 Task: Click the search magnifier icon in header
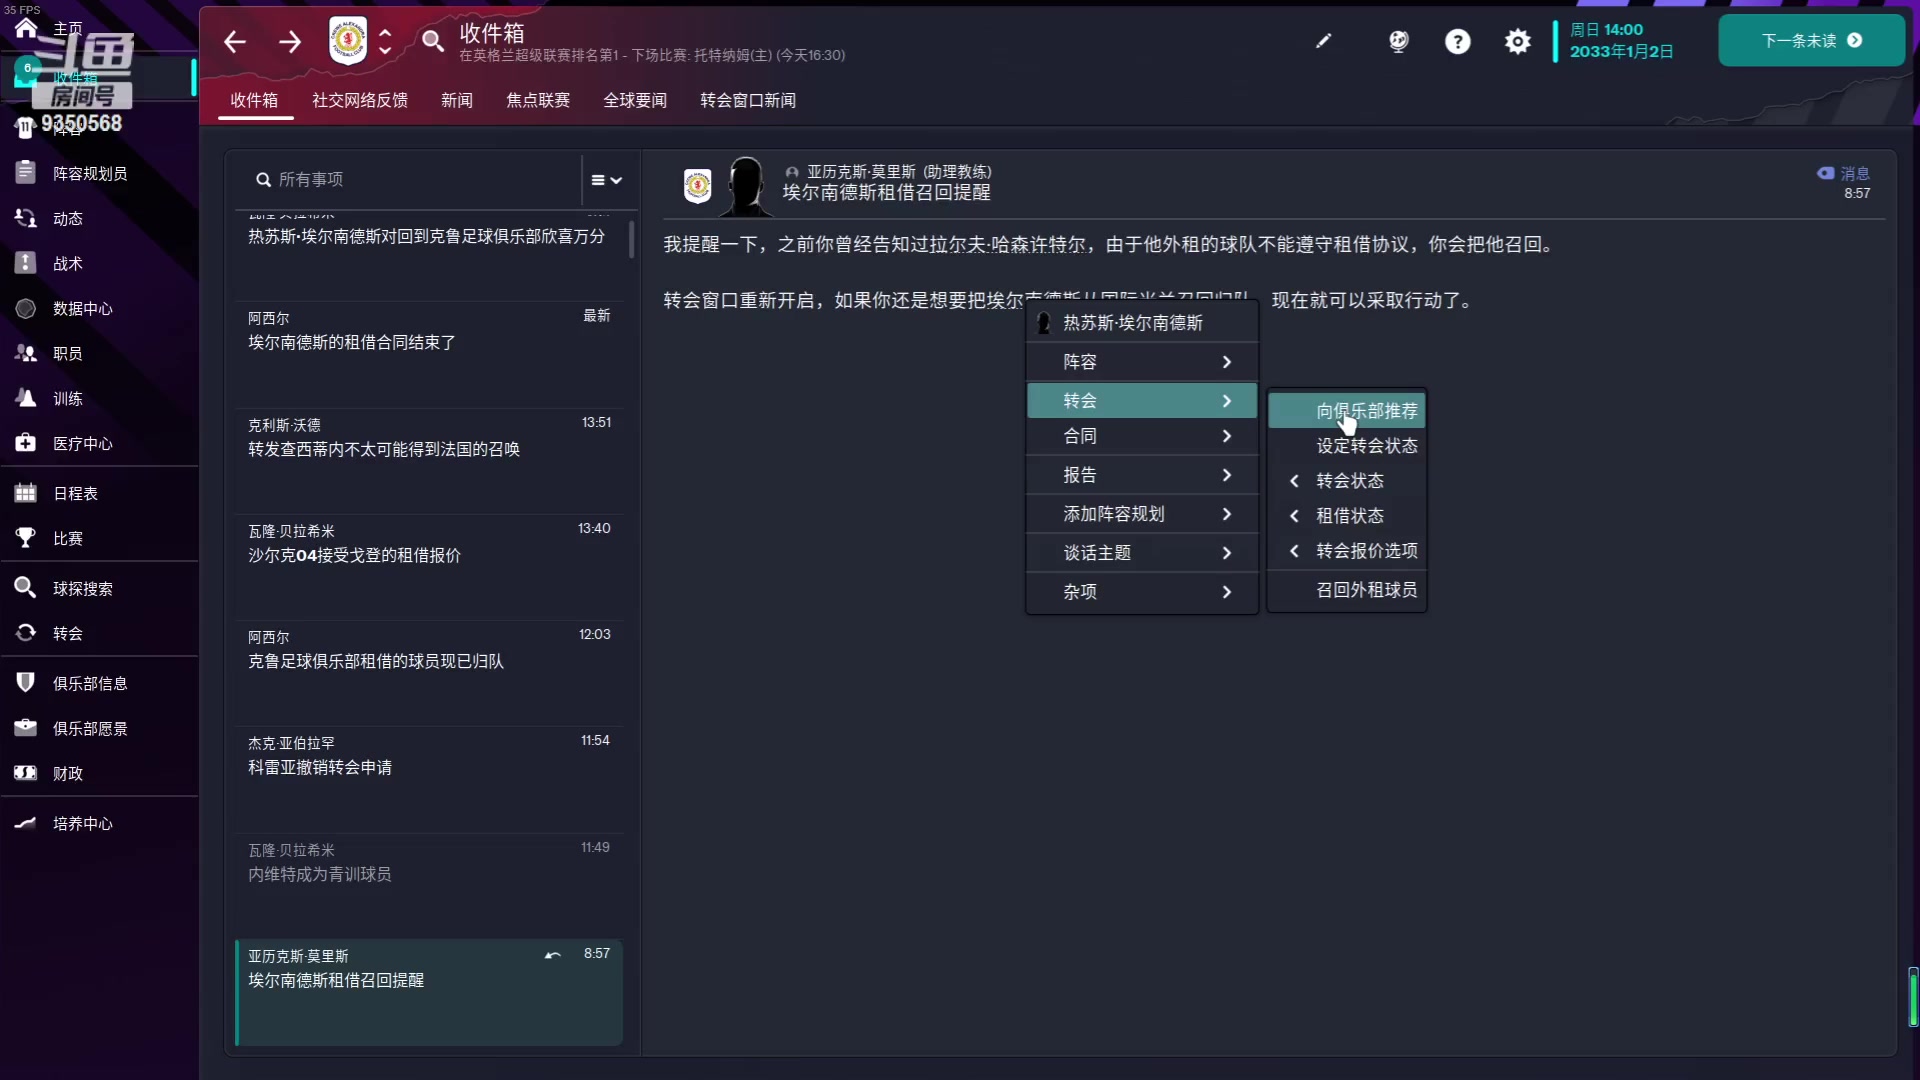[x=432, y=41]
